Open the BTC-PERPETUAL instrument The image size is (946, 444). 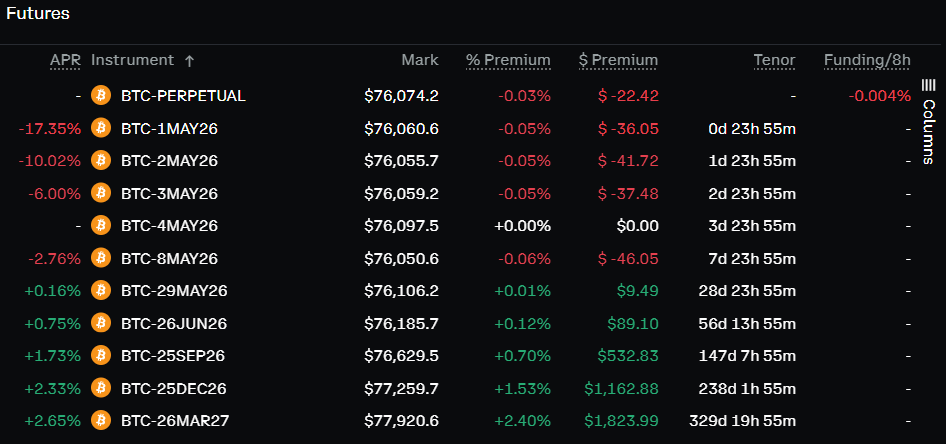point(183,96)
